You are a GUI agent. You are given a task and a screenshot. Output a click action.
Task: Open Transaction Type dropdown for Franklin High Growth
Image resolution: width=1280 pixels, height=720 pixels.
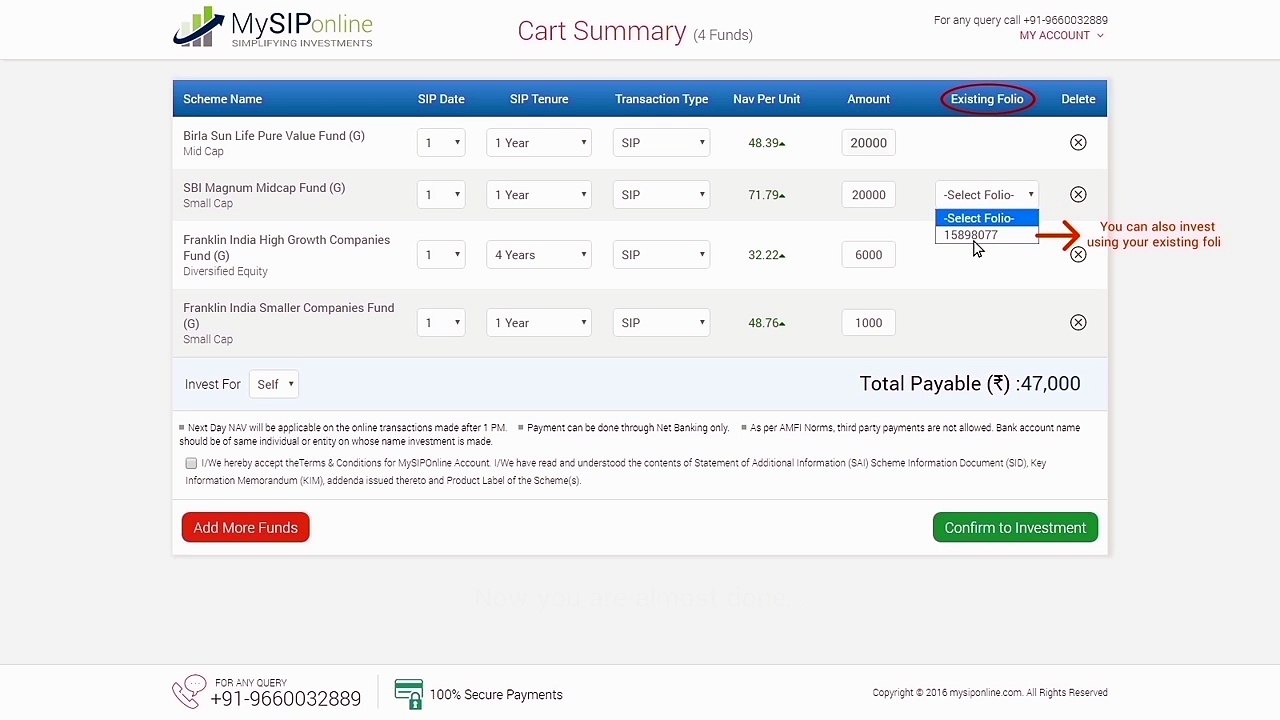point(661,255)
